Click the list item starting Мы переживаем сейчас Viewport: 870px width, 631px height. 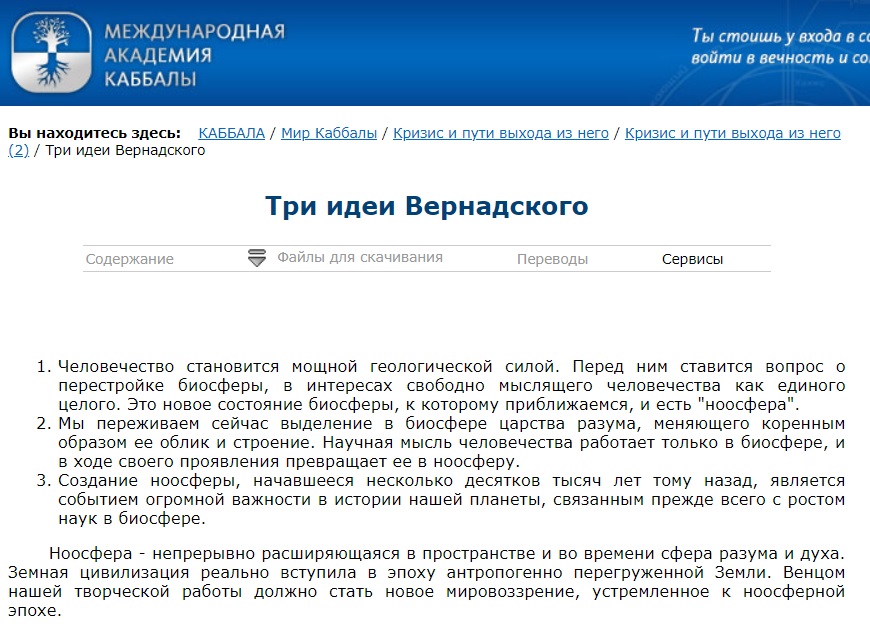[452, 442]
